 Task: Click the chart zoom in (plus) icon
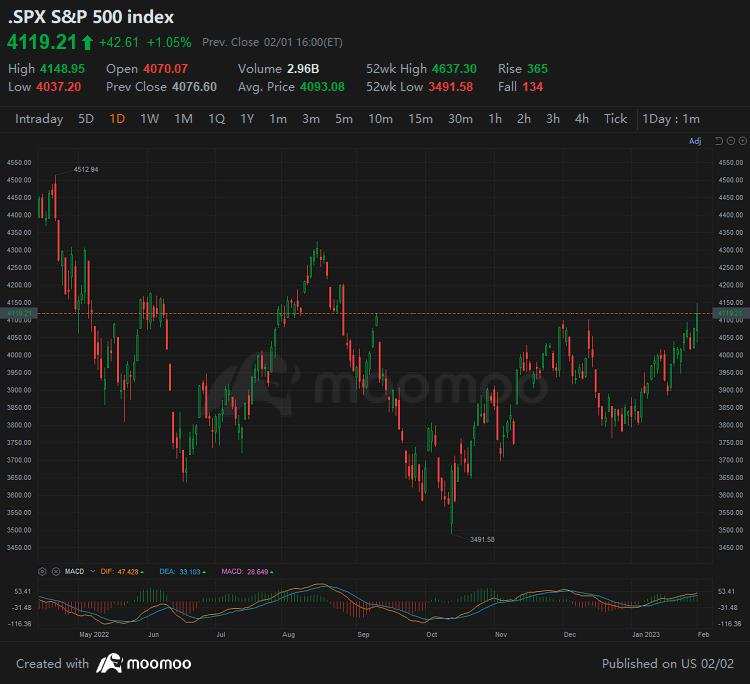pos(742,141)
